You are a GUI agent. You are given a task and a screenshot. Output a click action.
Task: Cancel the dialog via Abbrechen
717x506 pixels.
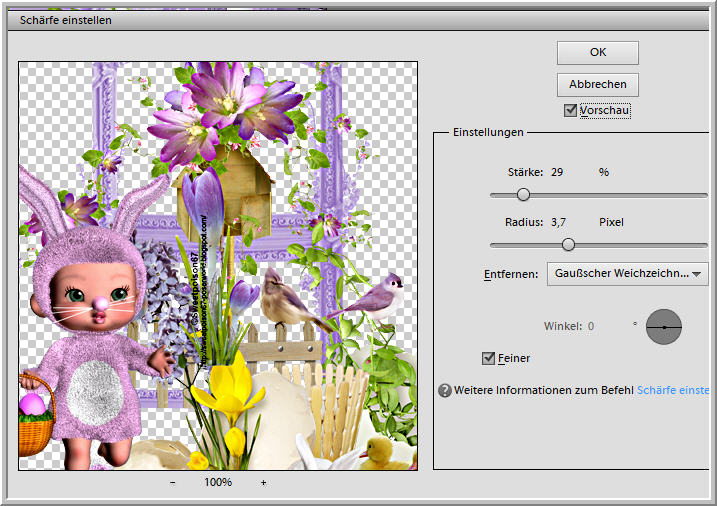598,85
